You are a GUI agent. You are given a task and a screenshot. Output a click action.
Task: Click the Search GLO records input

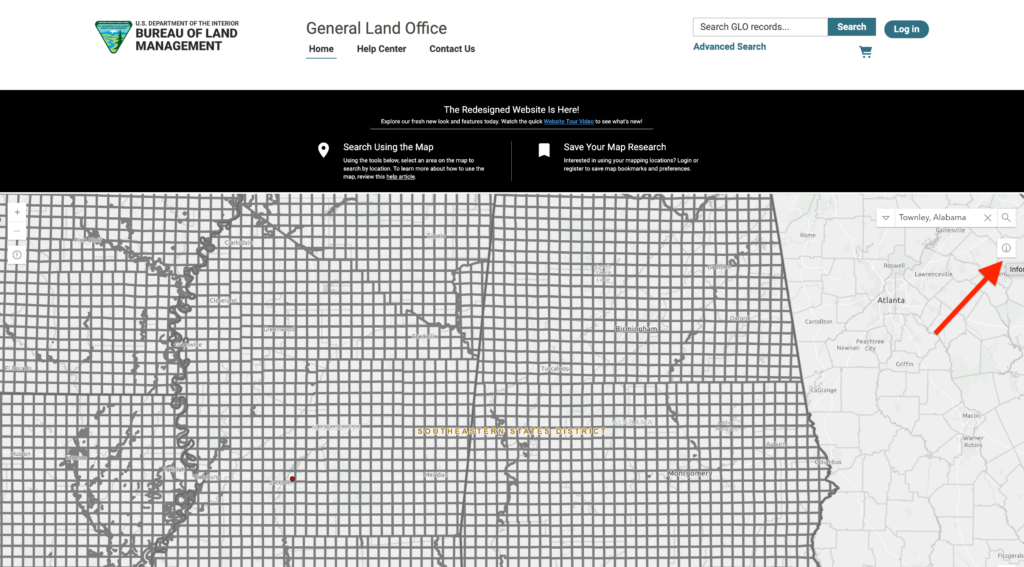[760, 27]
